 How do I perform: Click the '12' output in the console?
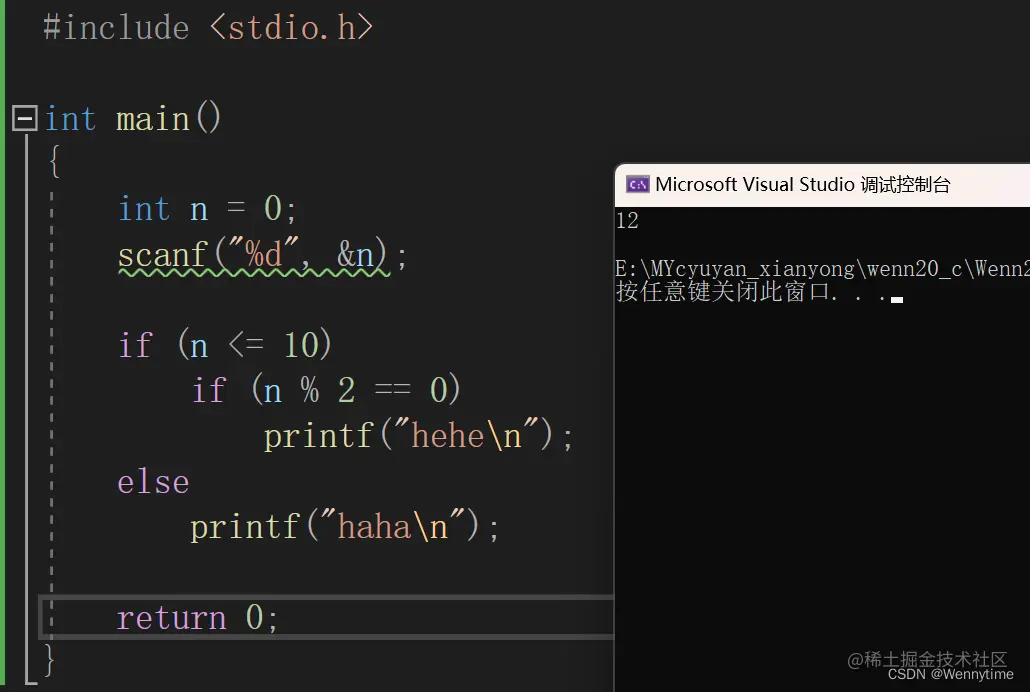[627, 220]
